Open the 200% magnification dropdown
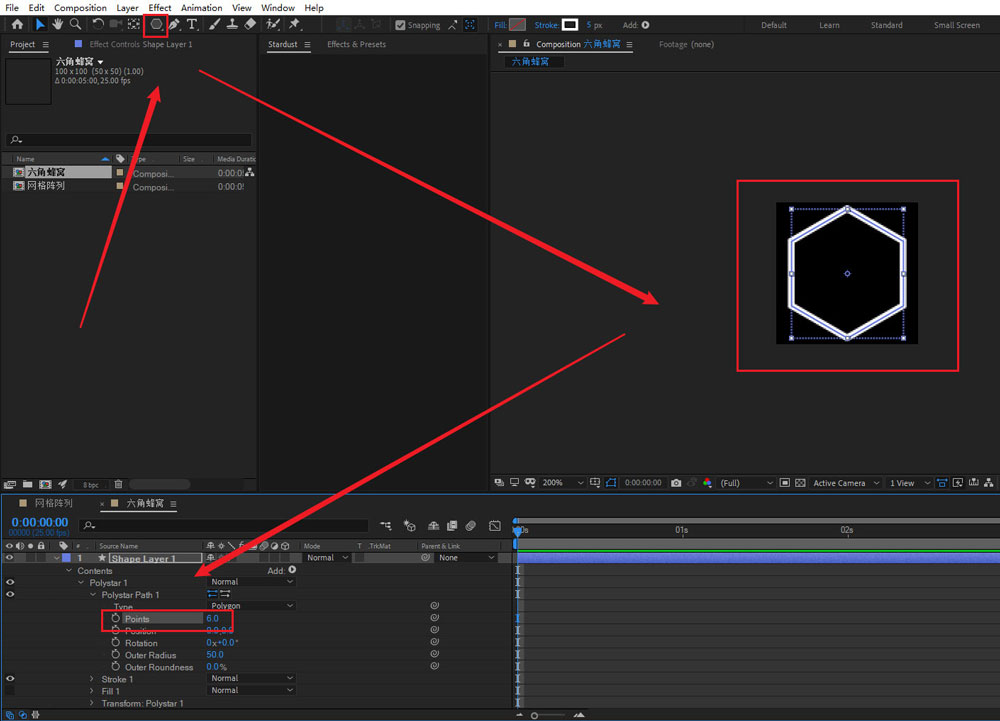 (x=565, y=483)
